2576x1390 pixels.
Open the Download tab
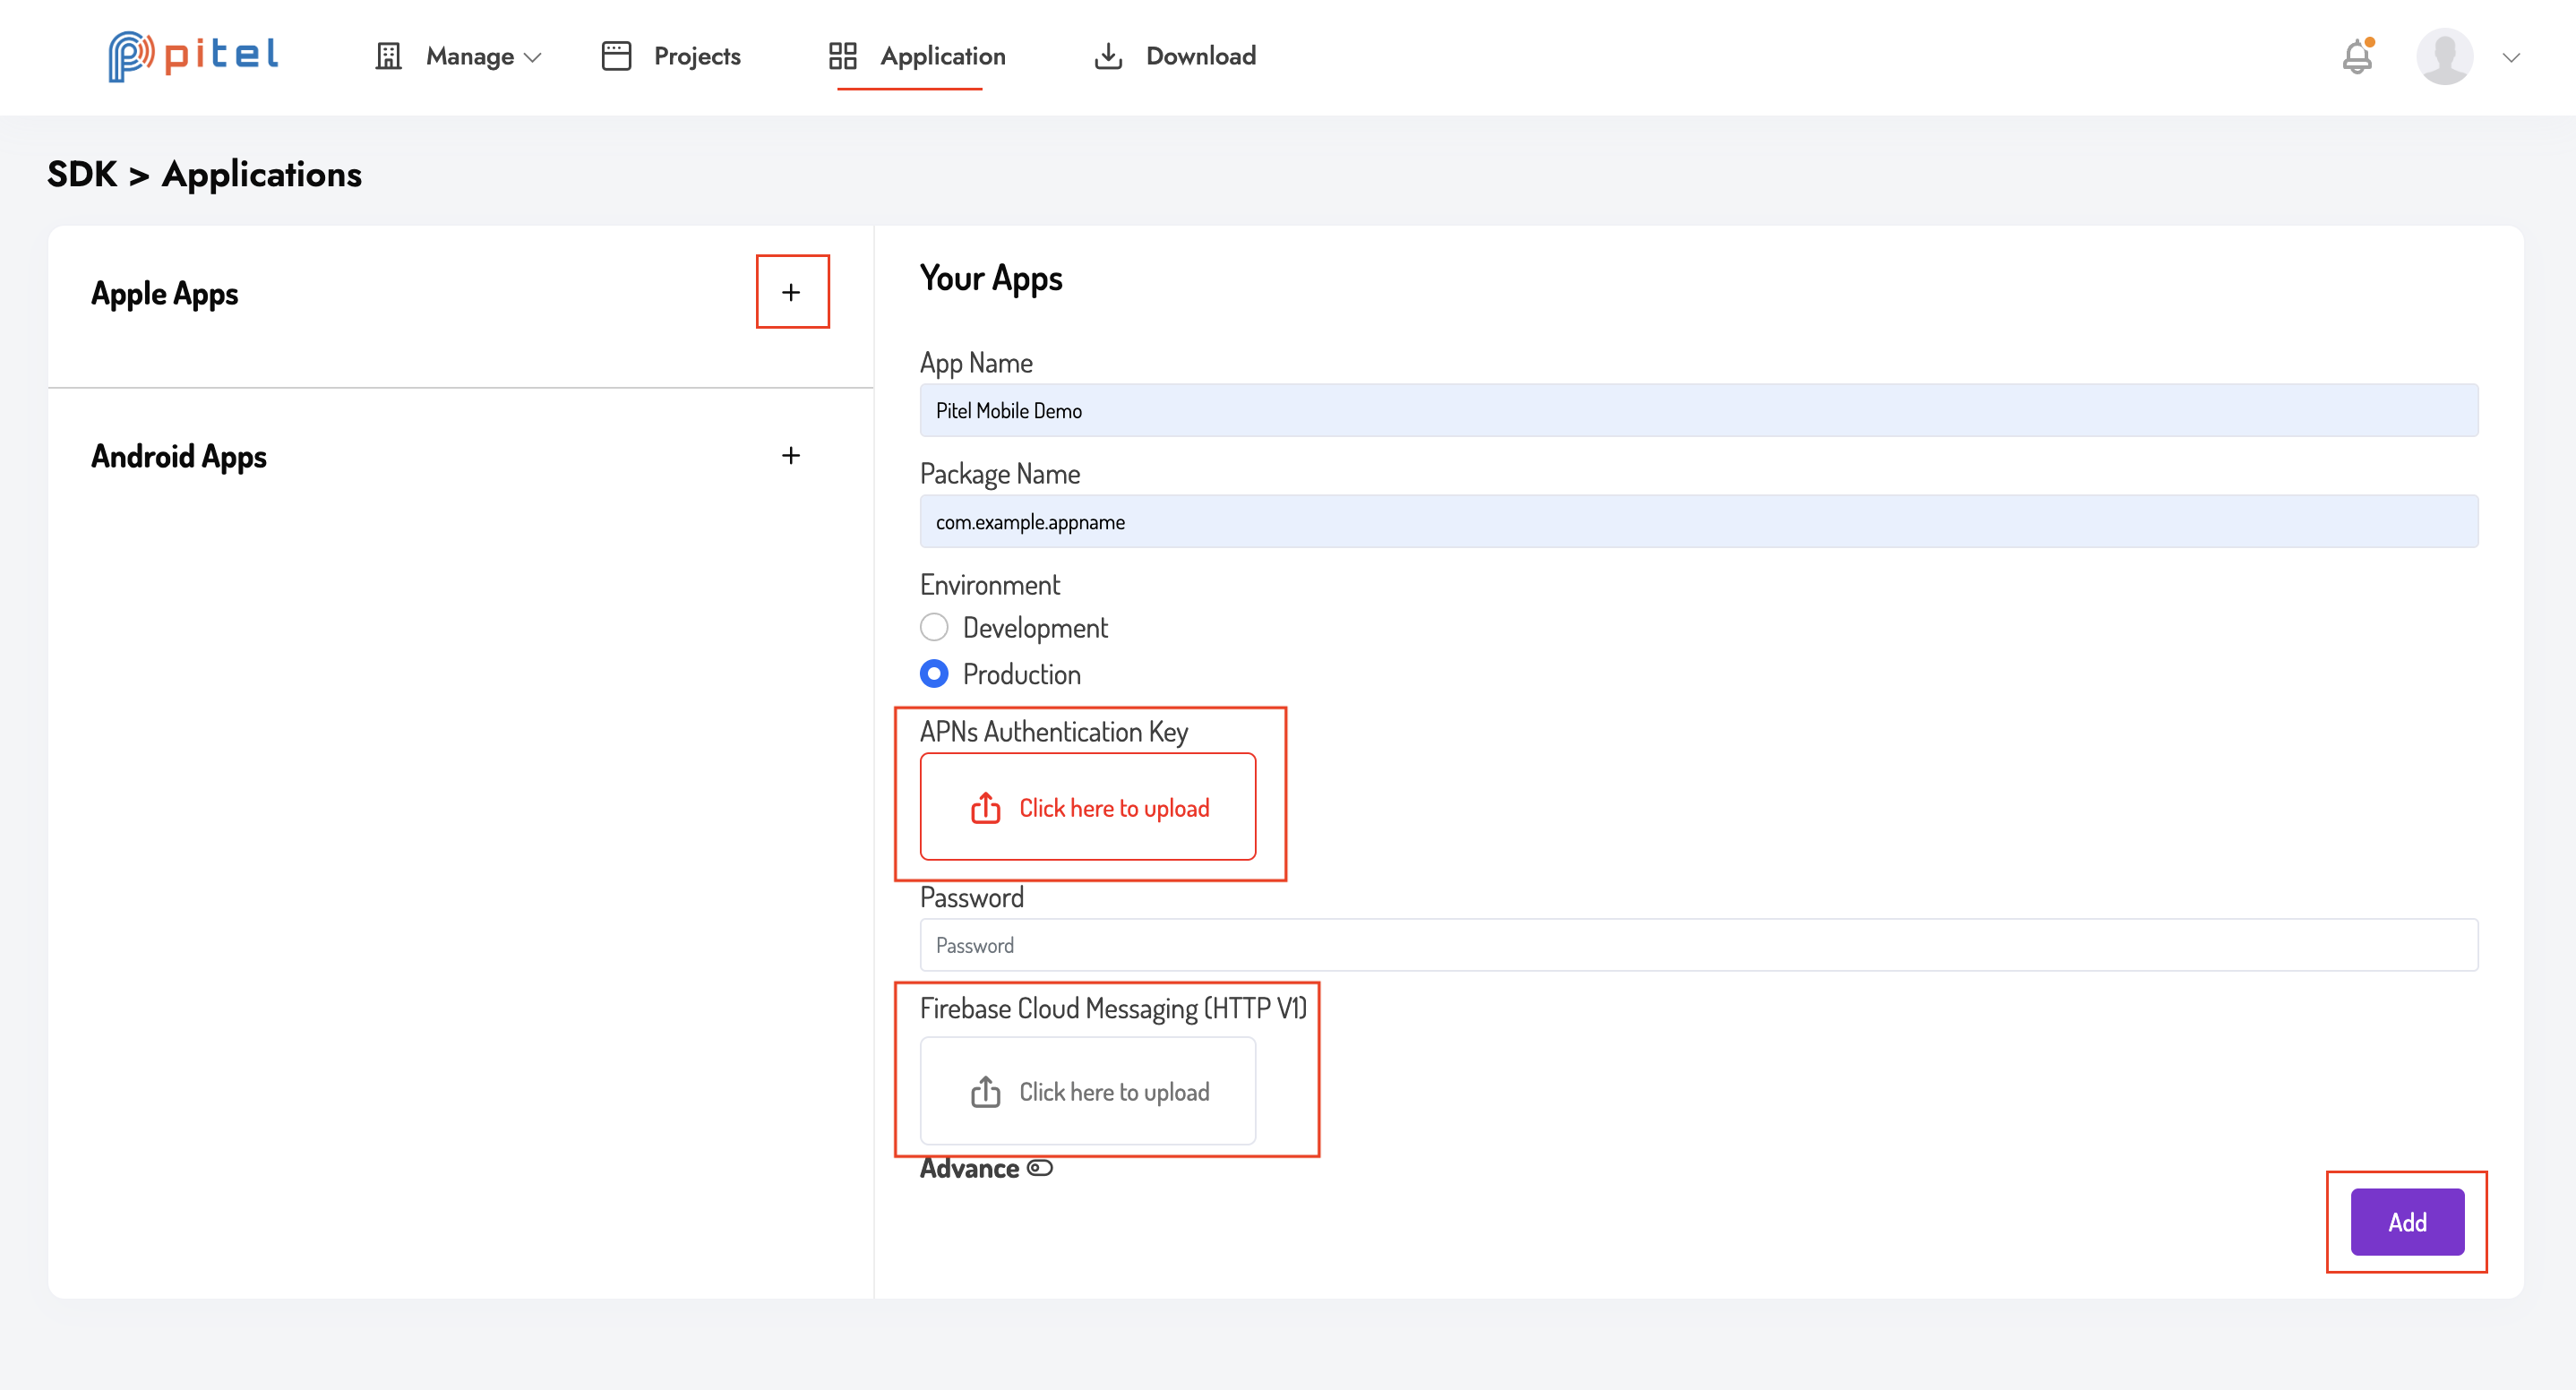[1200, 57]
